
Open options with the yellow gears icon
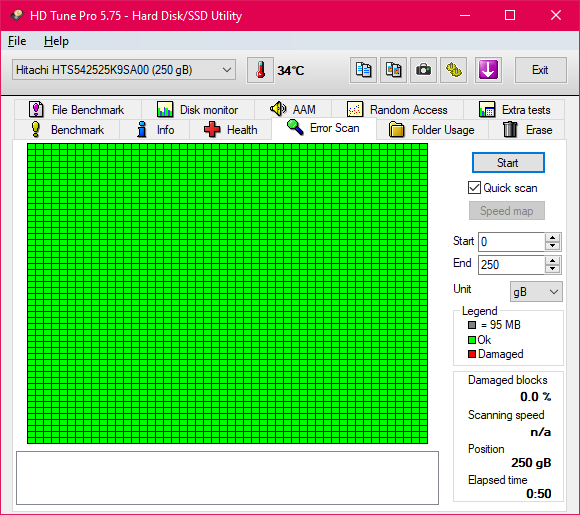tap(453, 70)
